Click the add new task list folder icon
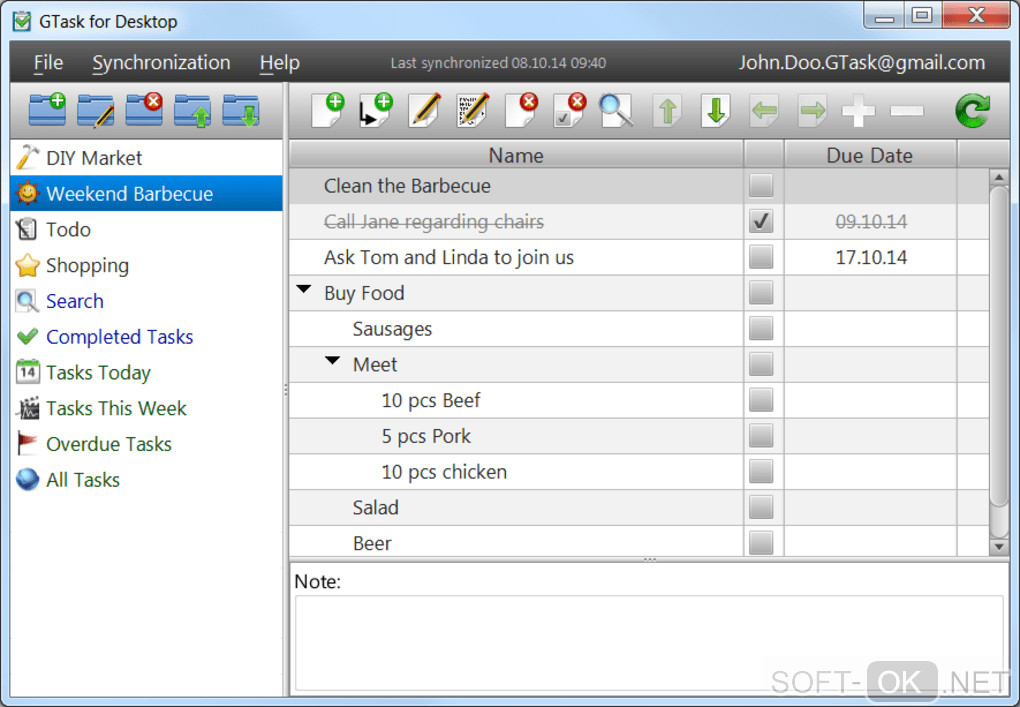Screen dimensions: 1020x707 [x=47, y=110]
